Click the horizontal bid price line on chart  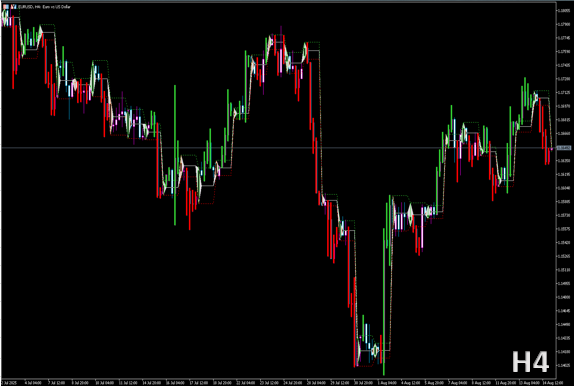278,148
